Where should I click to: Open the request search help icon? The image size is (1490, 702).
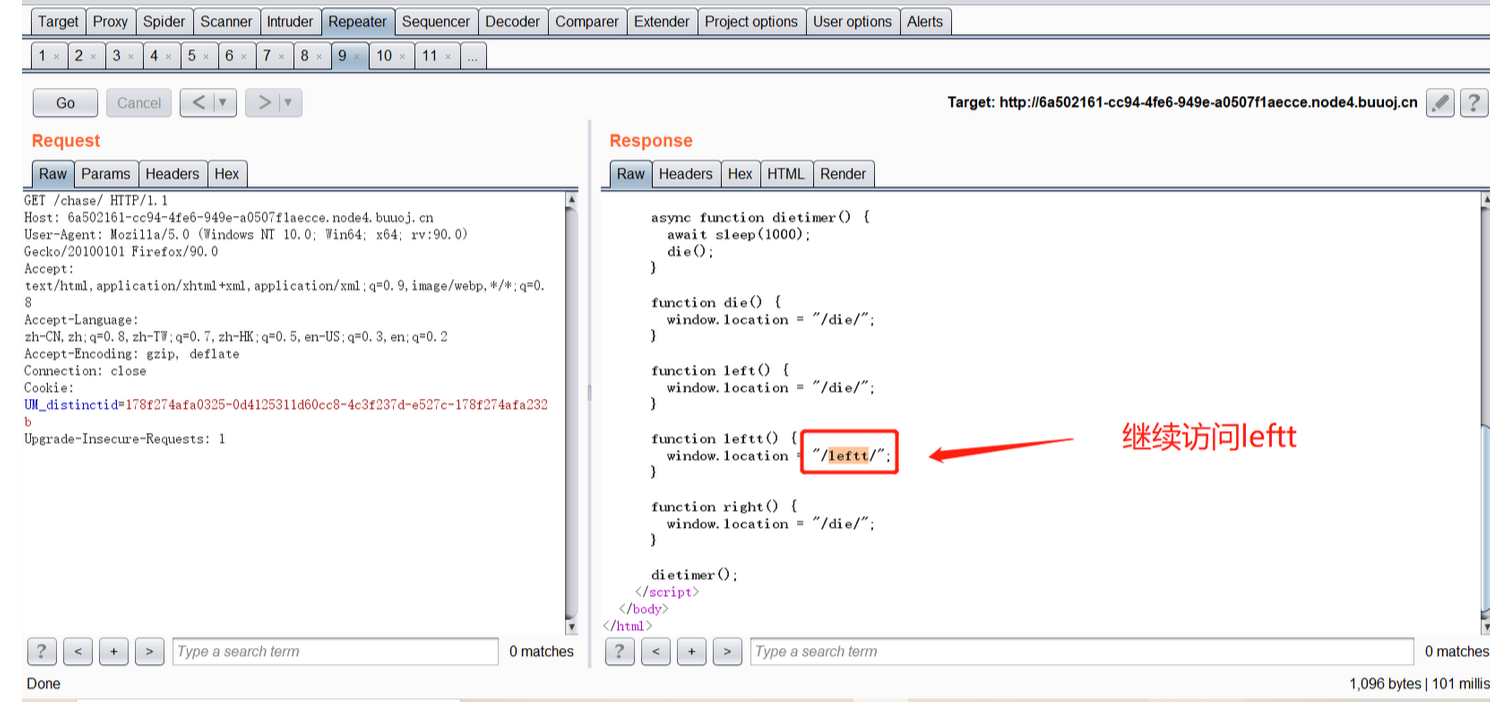click(41, 651)
